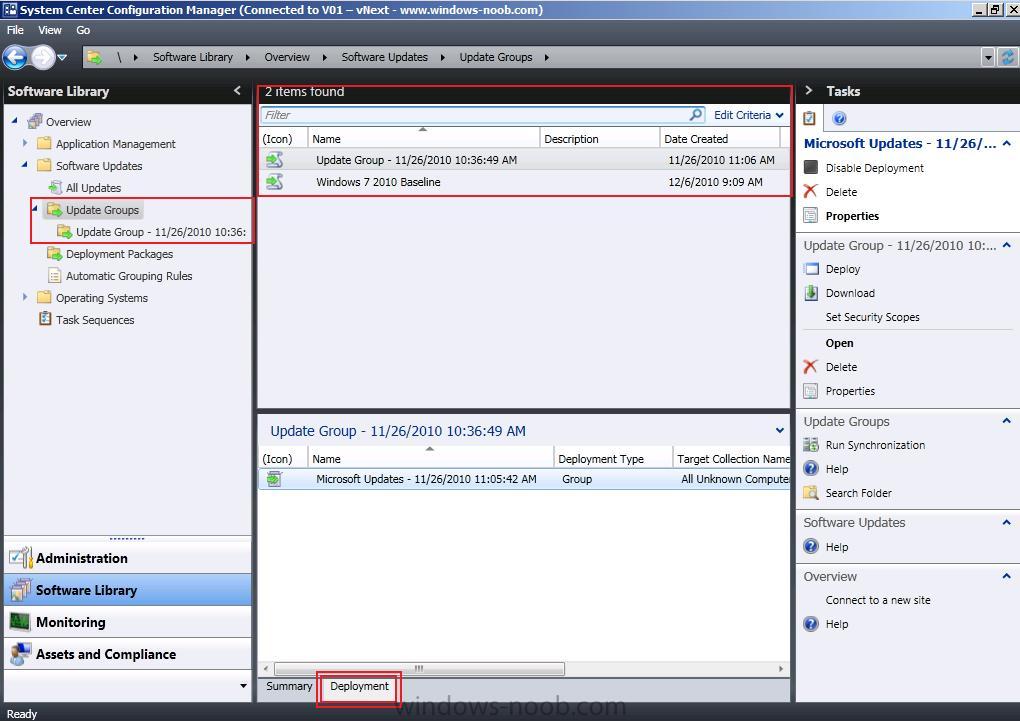
Task: Click the magnifier search icon in the Filter box
Action: (x=695, y=115)
